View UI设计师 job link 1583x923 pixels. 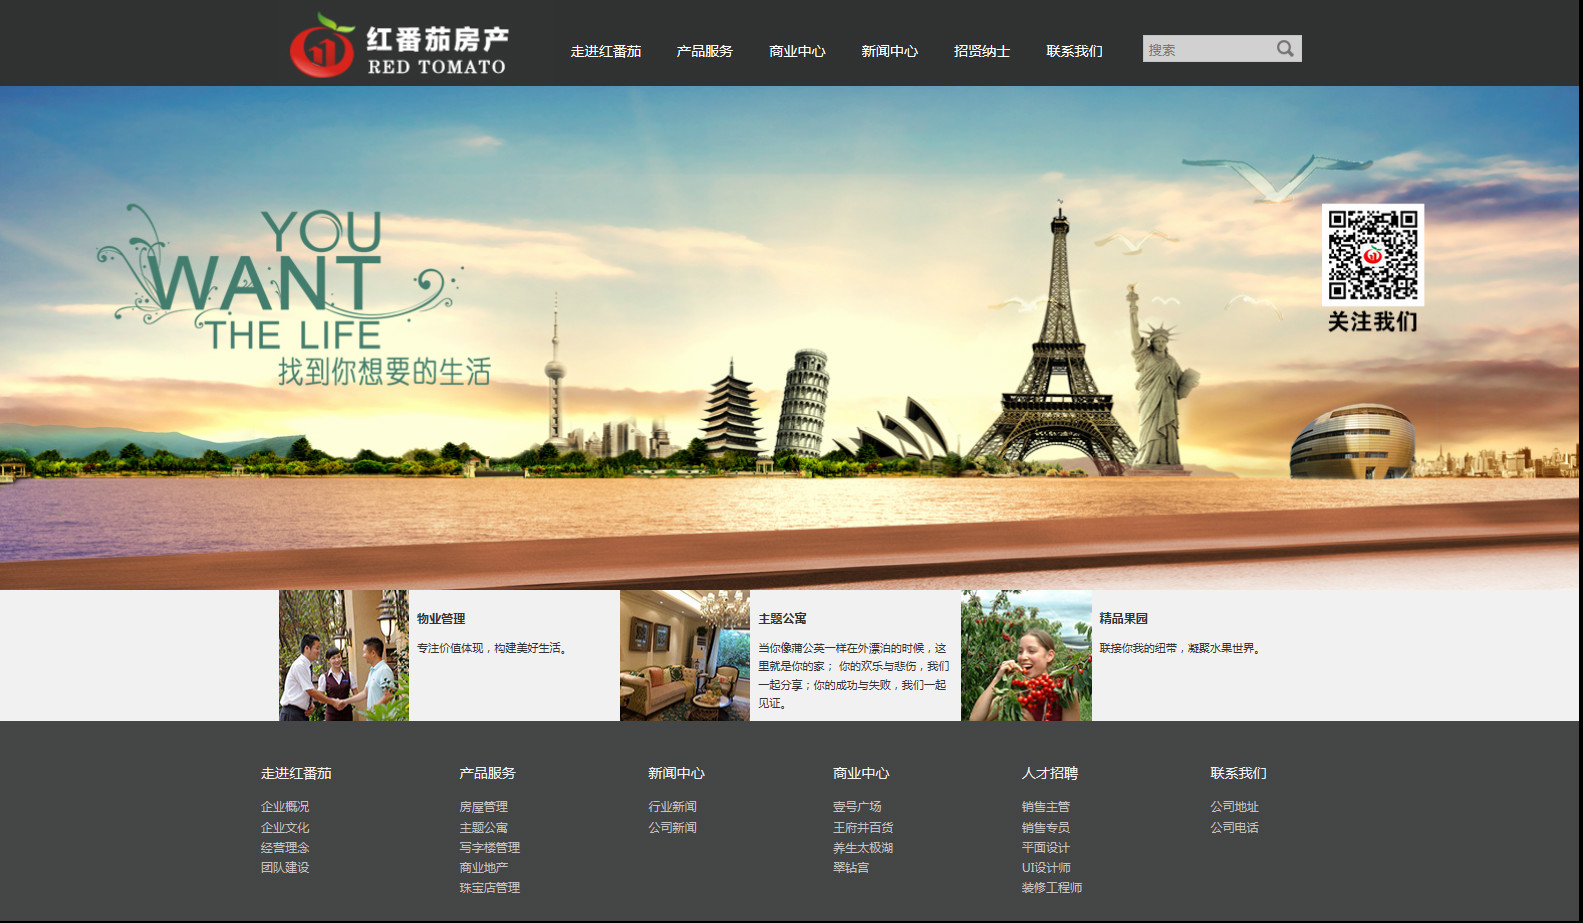[x=1046, y=868]
